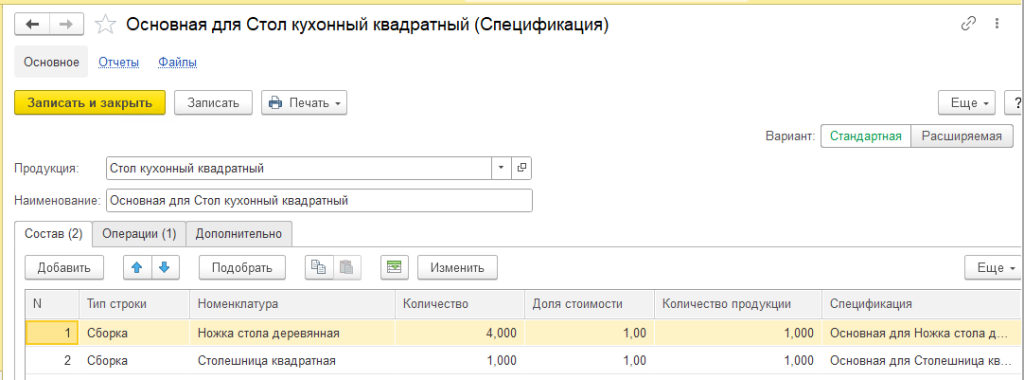1024x380 pixels.
Task: Go forward with the right arrow button
Action: (x=67, y=24)
